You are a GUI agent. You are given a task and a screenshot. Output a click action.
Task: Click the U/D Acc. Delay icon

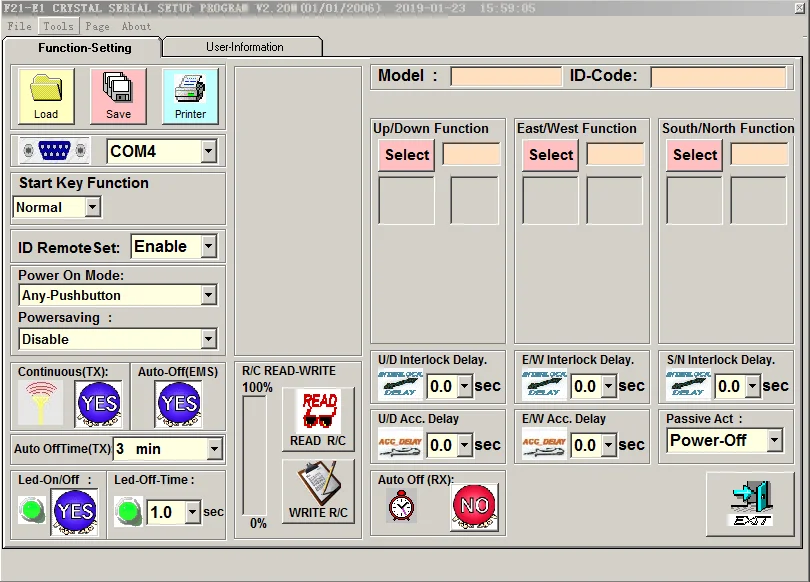pos(400,444)
